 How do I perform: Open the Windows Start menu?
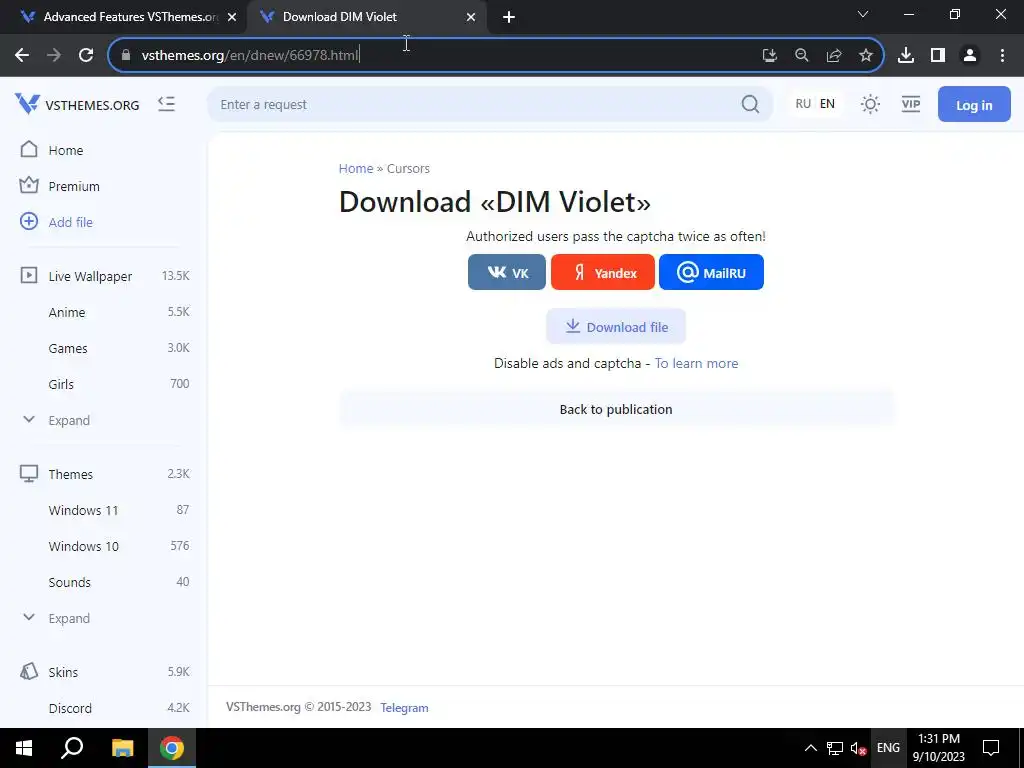(24, 748)
